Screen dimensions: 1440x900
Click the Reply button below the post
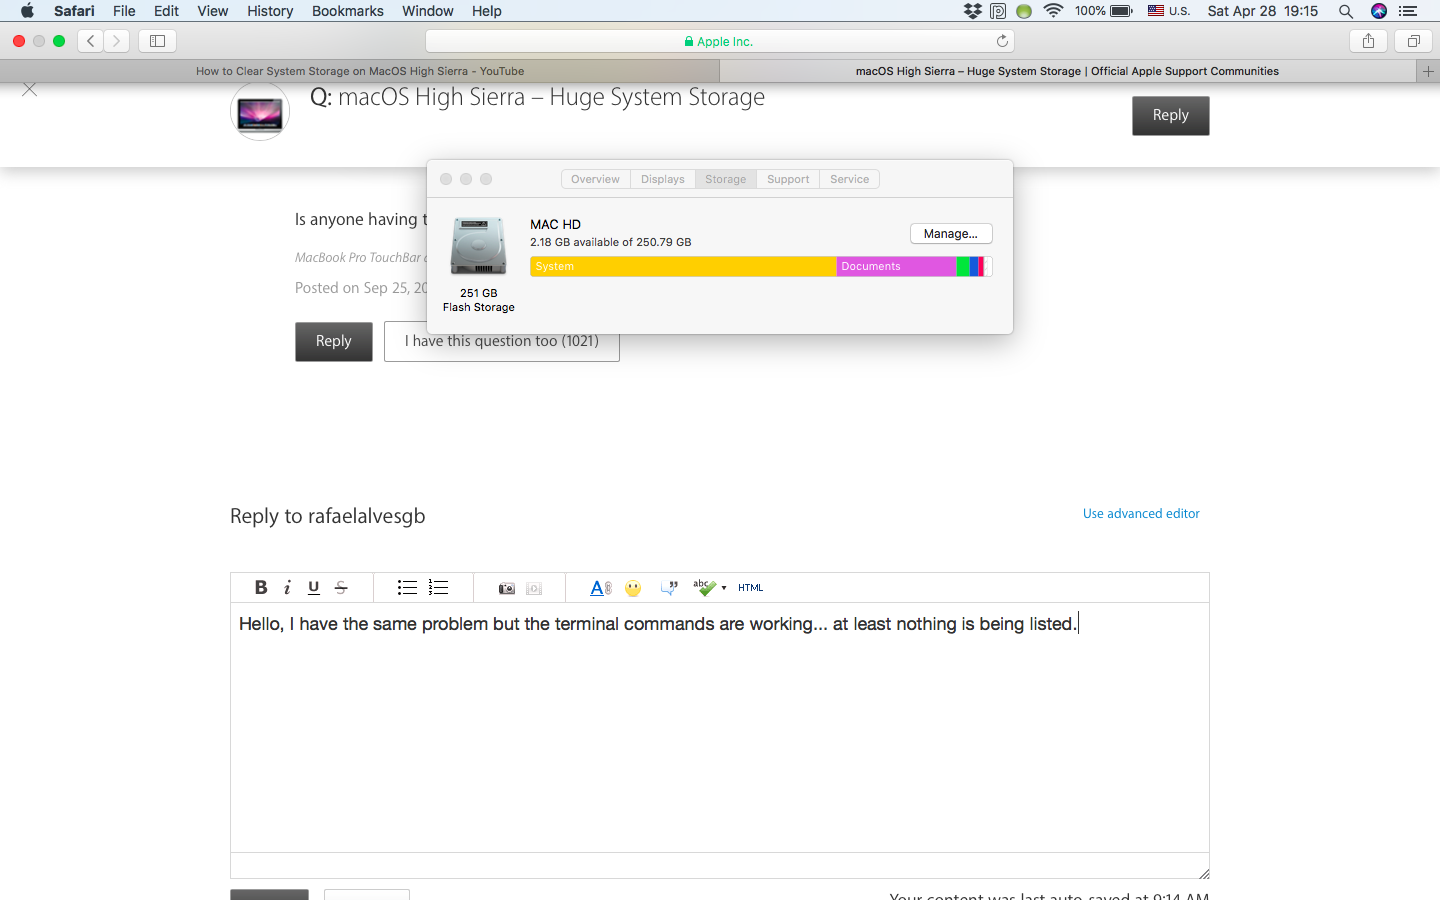pyautogui.click(x=334, y=341)
